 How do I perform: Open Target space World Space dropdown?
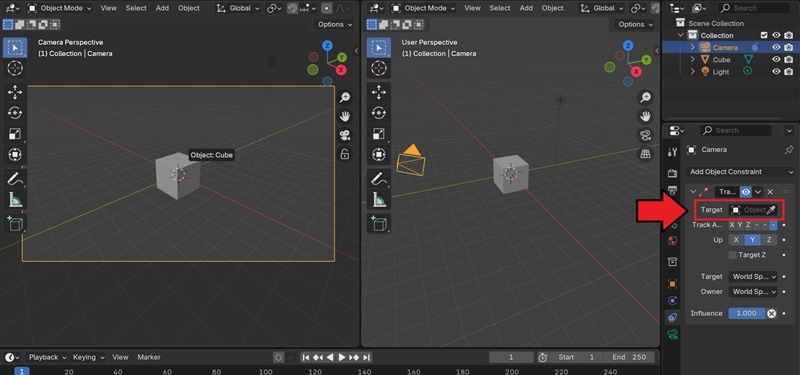coord(753,277)
